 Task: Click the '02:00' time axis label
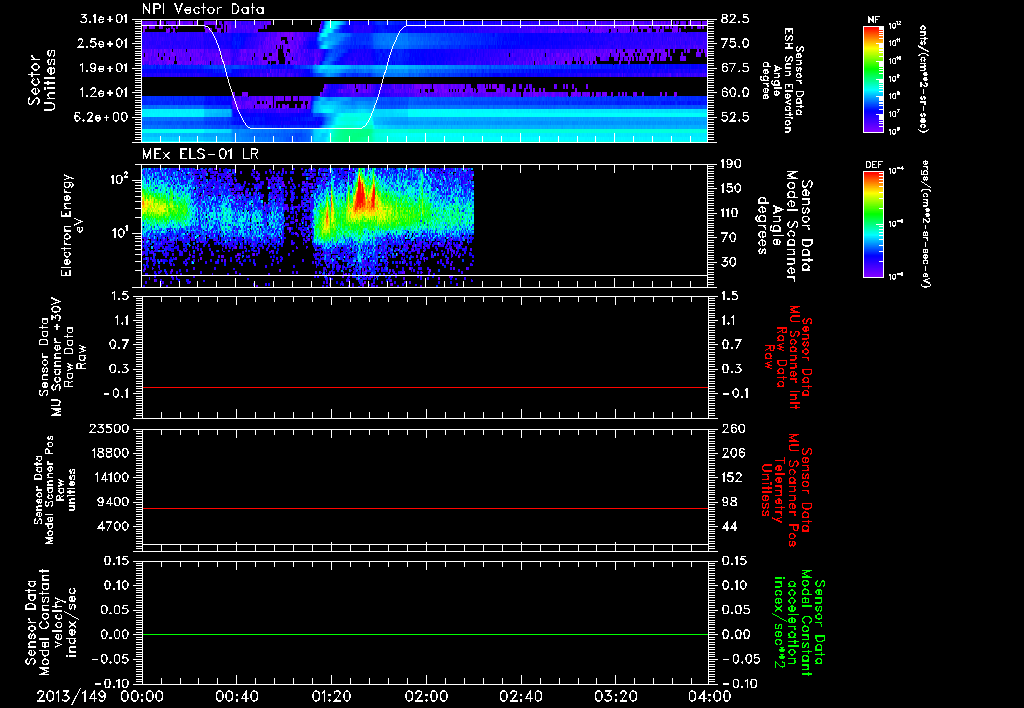(x=426, y=696)
